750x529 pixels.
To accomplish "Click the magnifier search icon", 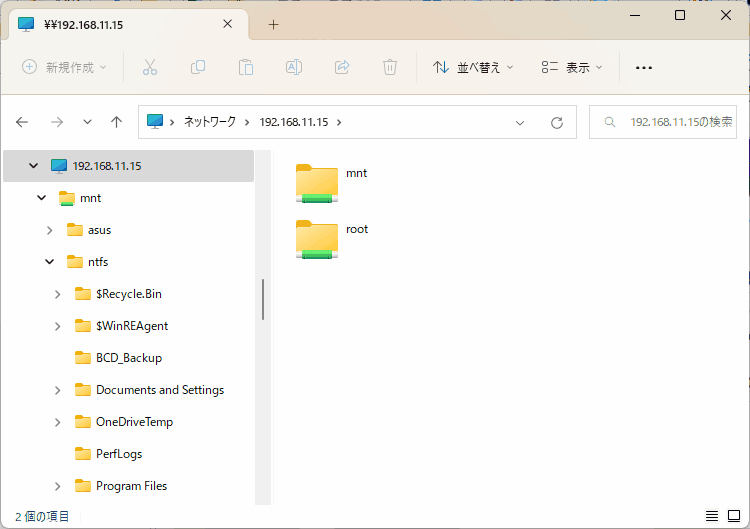I will (x=609, y=122).
